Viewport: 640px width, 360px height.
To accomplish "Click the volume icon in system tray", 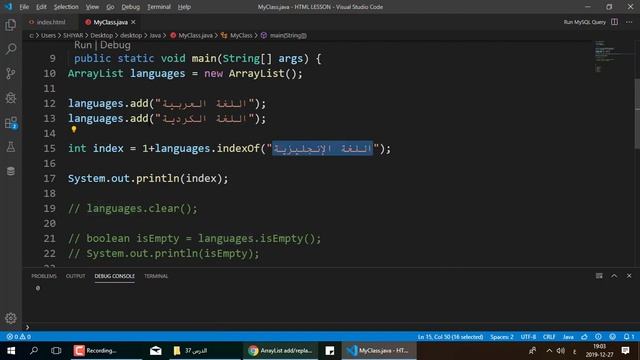I will [x=561, y=351].
